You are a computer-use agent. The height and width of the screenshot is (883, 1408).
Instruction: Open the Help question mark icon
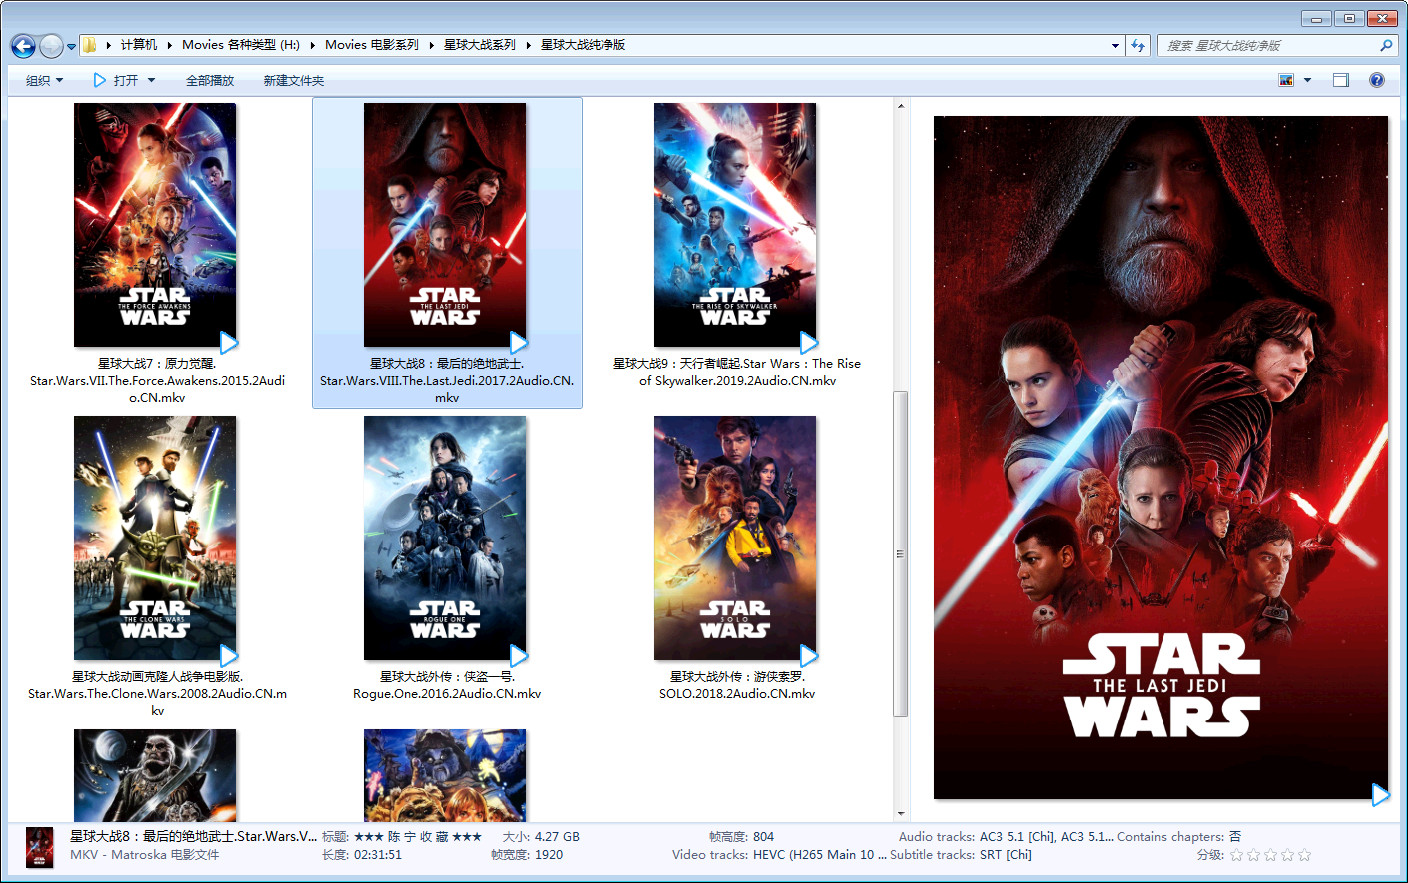1377,80
